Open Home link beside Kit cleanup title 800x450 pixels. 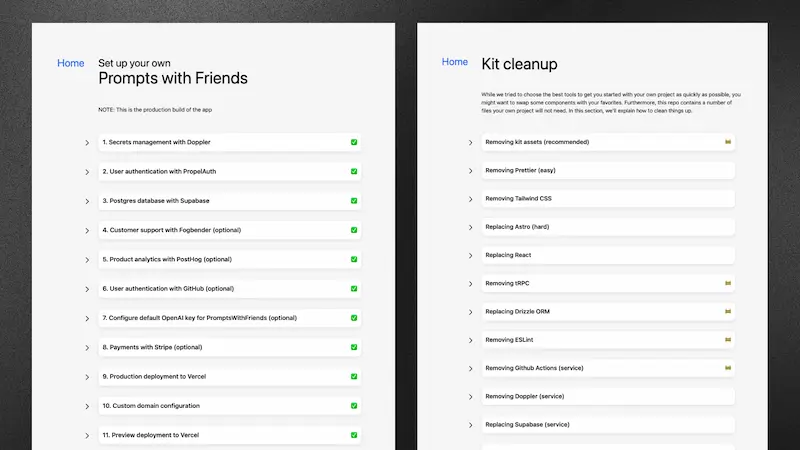point(455,62)
